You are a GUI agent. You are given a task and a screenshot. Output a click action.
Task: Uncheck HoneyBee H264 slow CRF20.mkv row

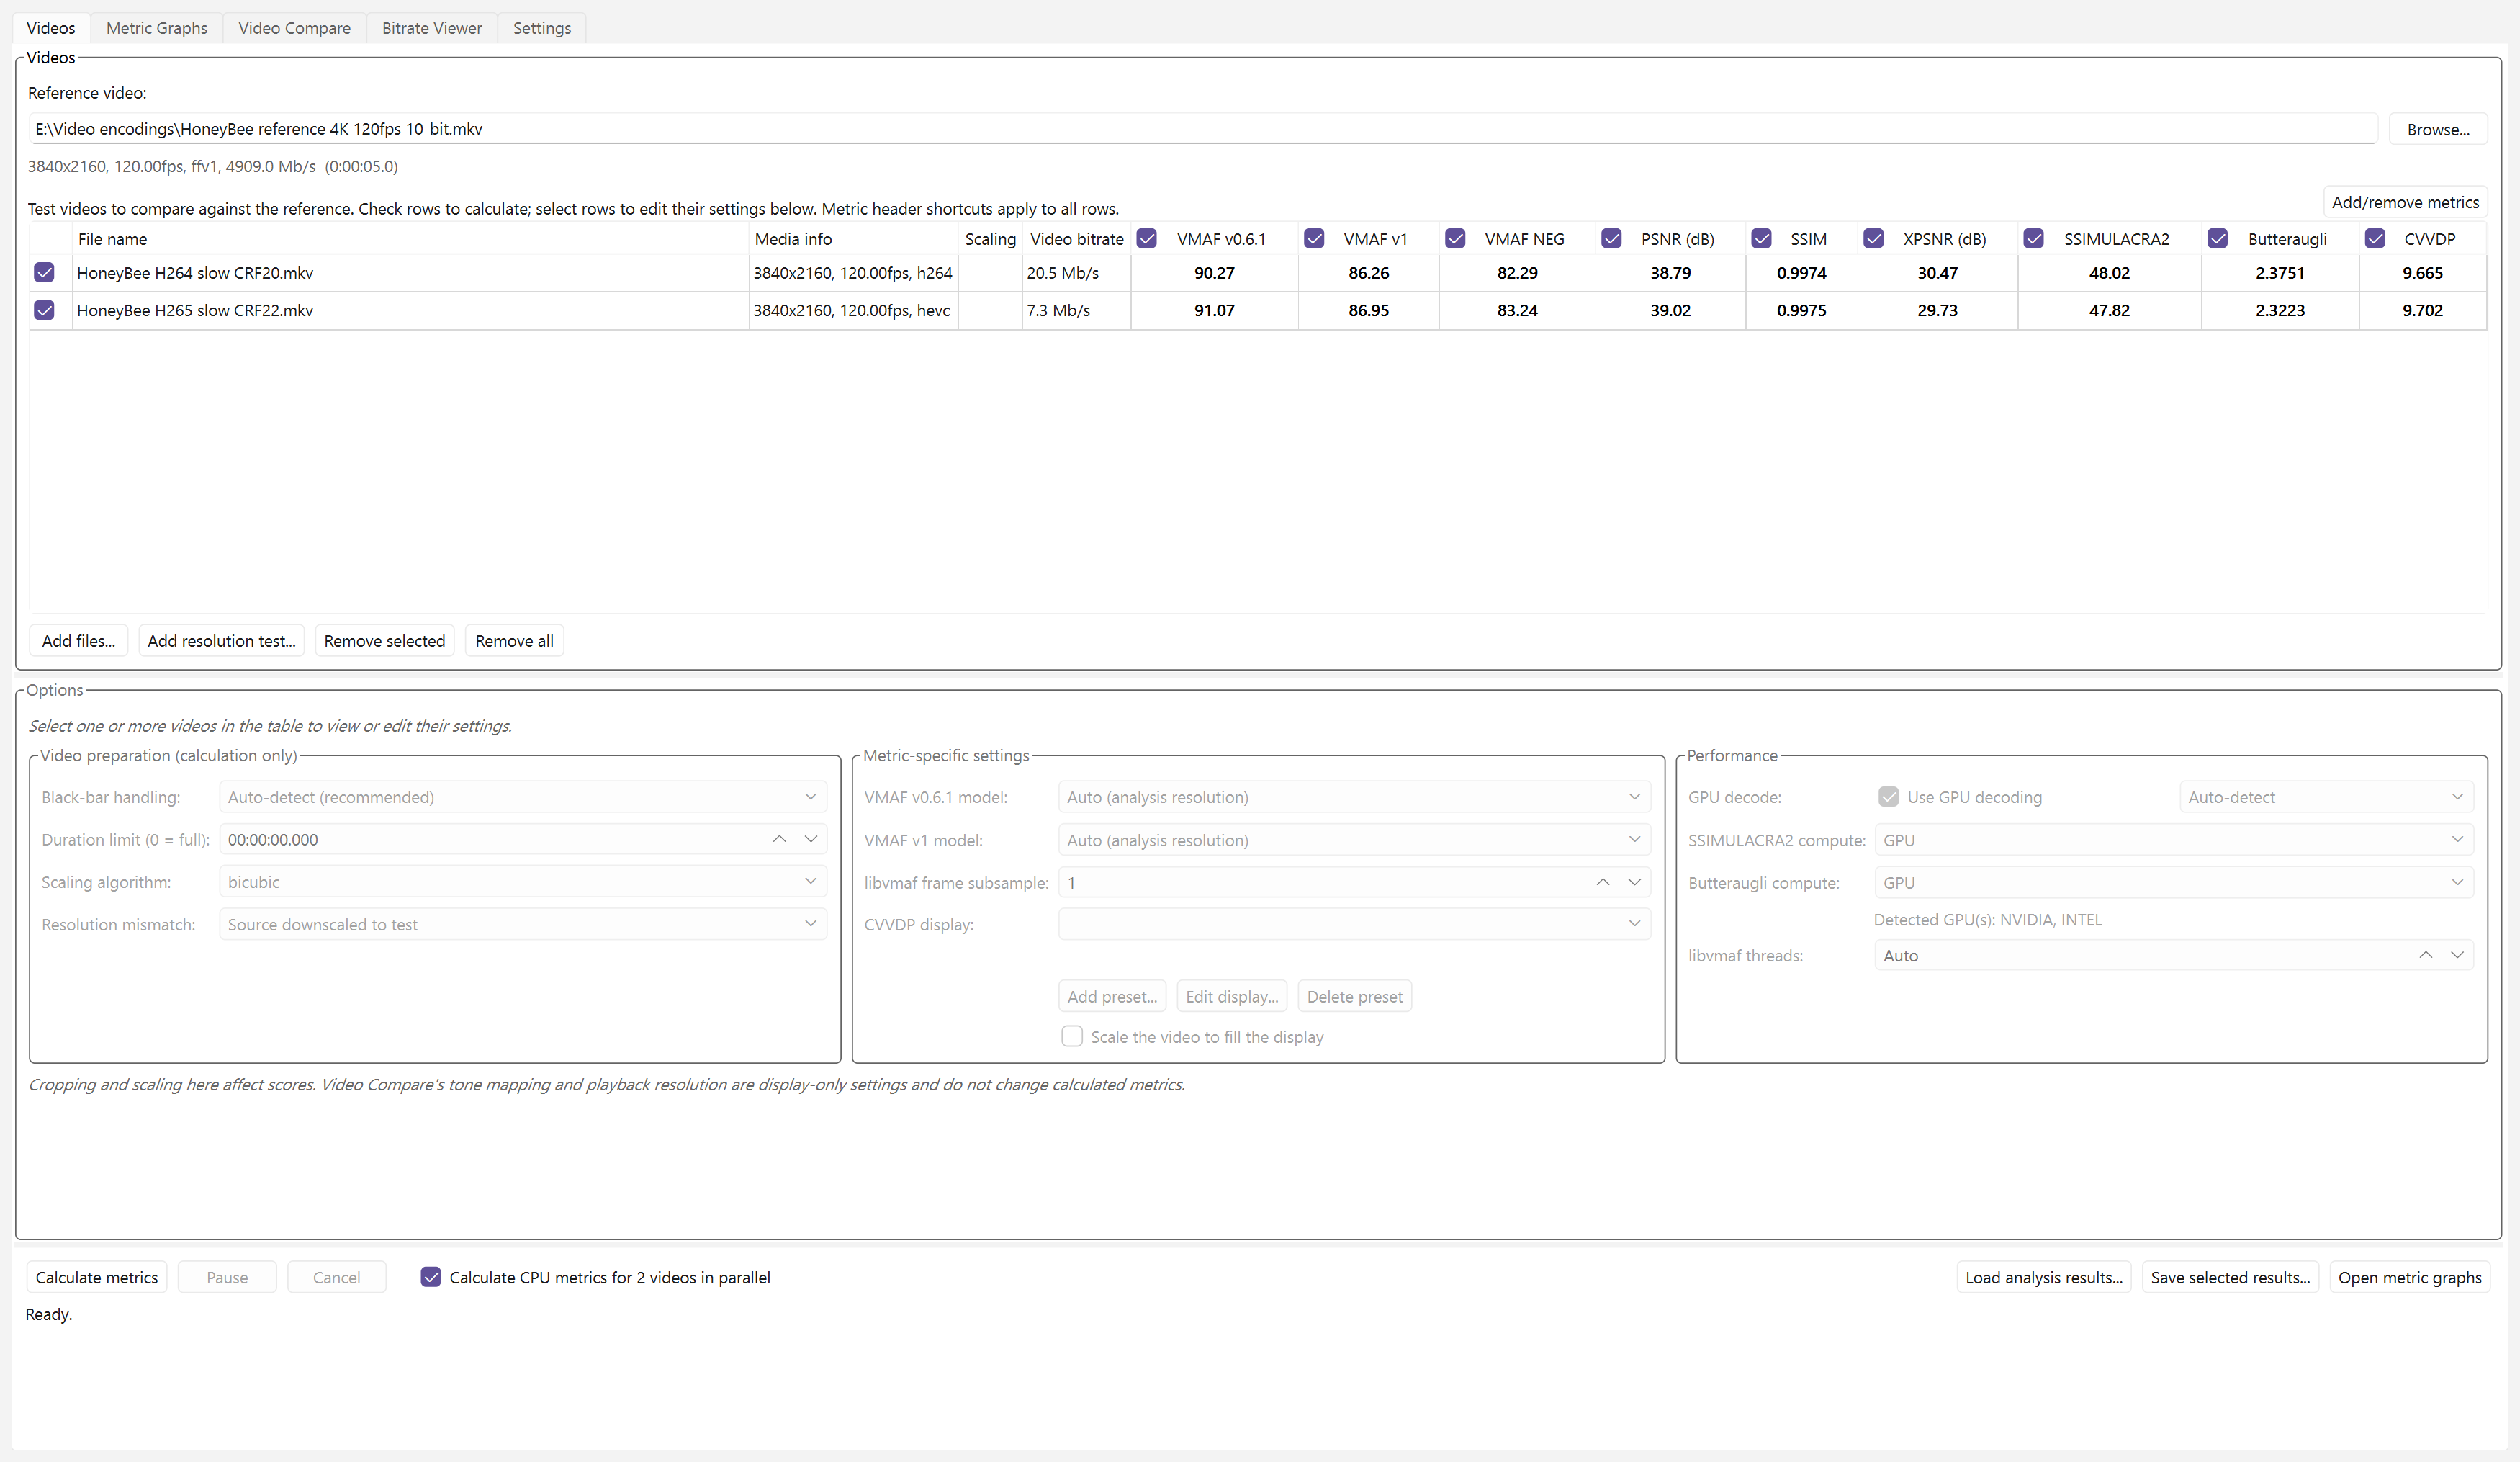click(44, 272)
